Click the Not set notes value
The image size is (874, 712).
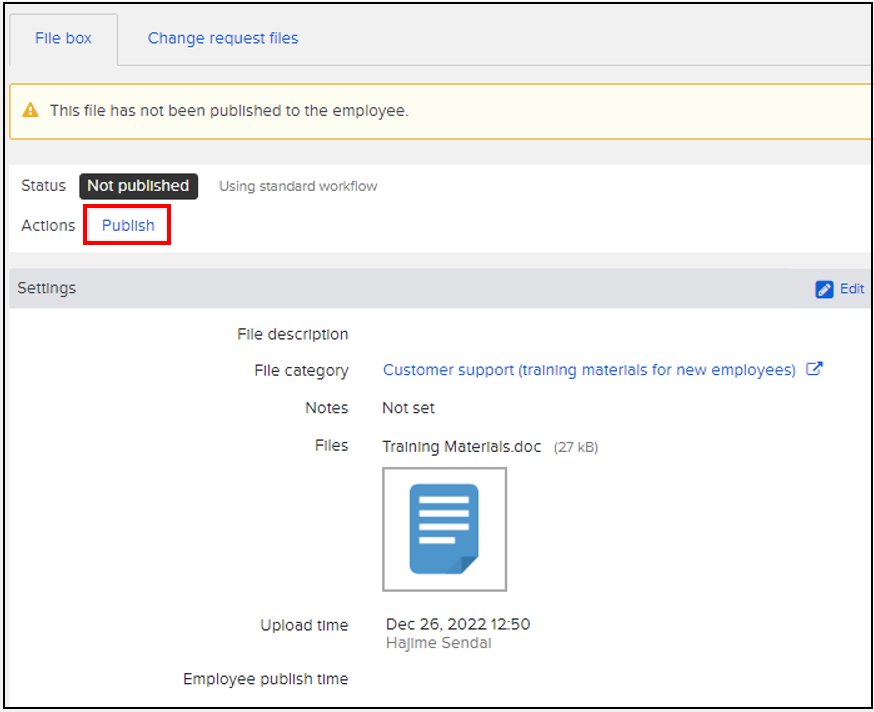point(408,408)
